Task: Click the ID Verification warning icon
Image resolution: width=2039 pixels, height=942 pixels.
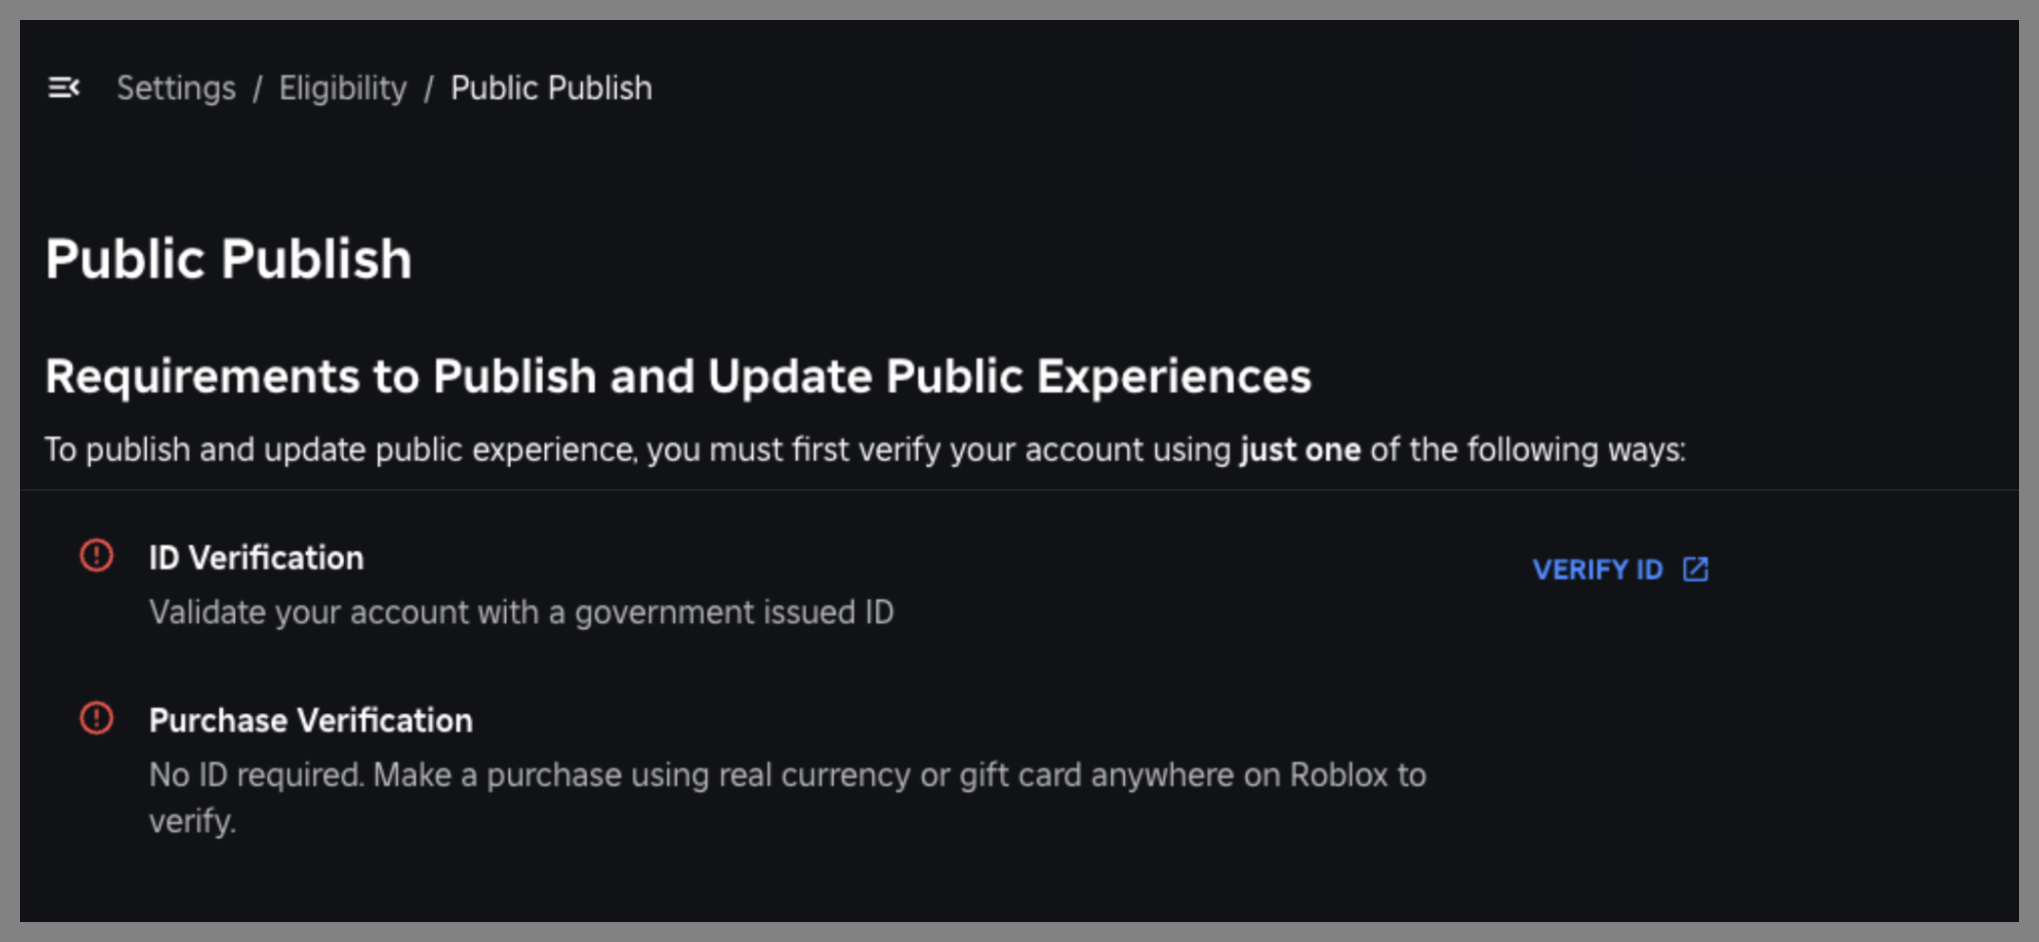Action: coord(97,555)
